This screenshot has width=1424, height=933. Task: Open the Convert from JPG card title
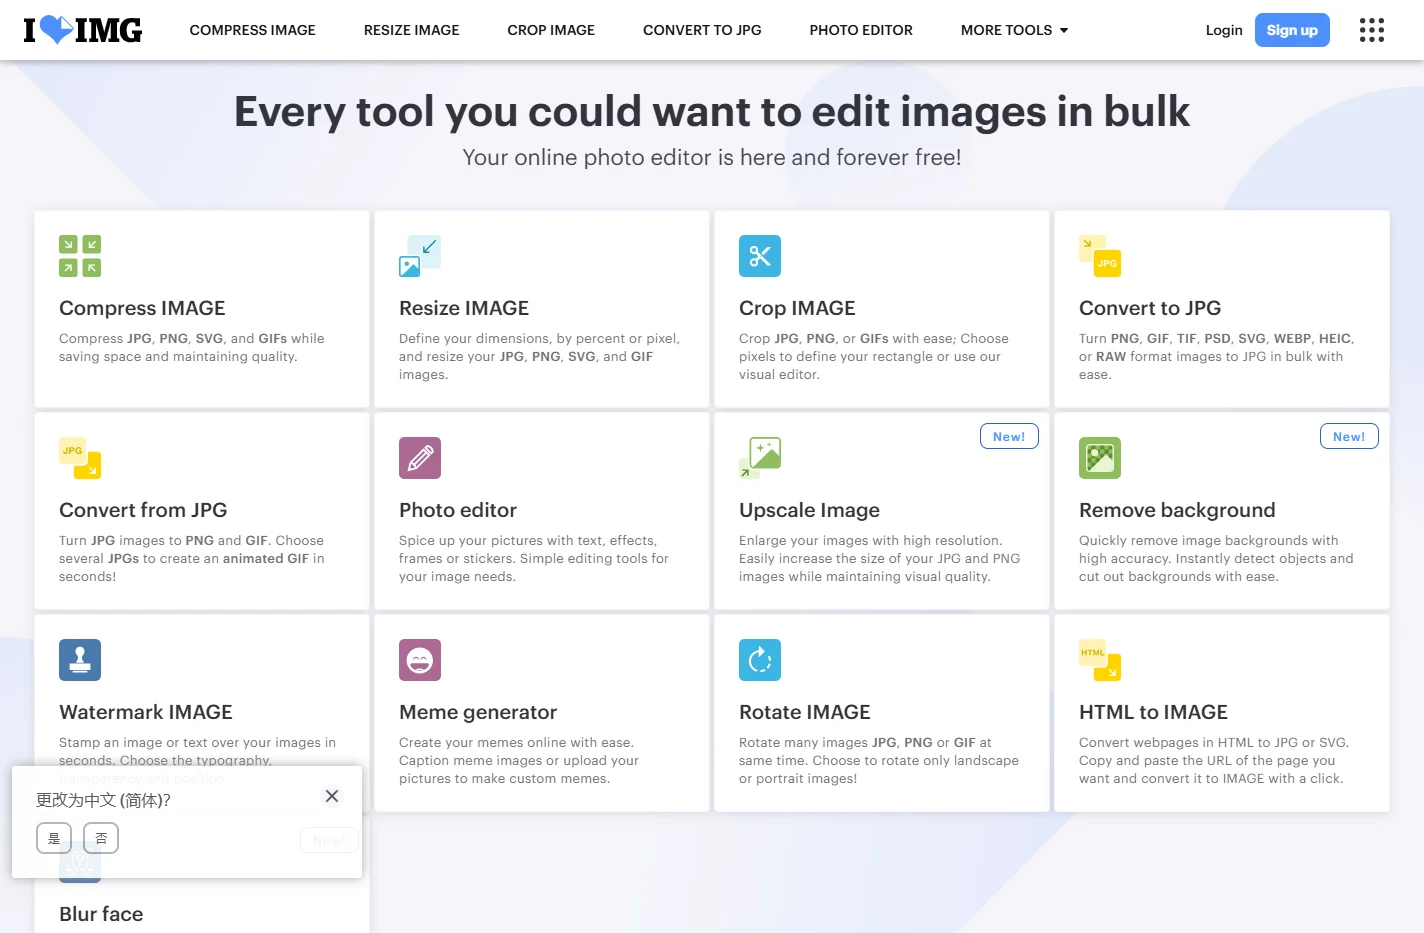click(x=143, y=510)
